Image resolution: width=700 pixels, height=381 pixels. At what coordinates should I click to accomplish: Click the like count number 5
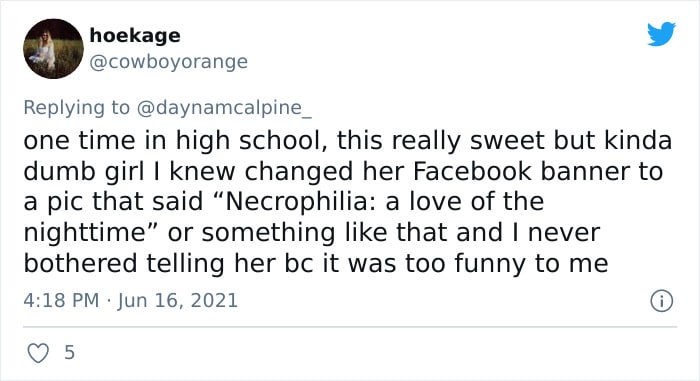click(x=69, y=353)
